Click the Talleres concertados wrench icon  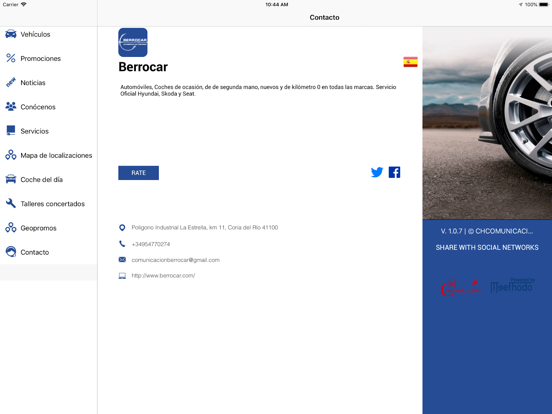pos(11,203)
